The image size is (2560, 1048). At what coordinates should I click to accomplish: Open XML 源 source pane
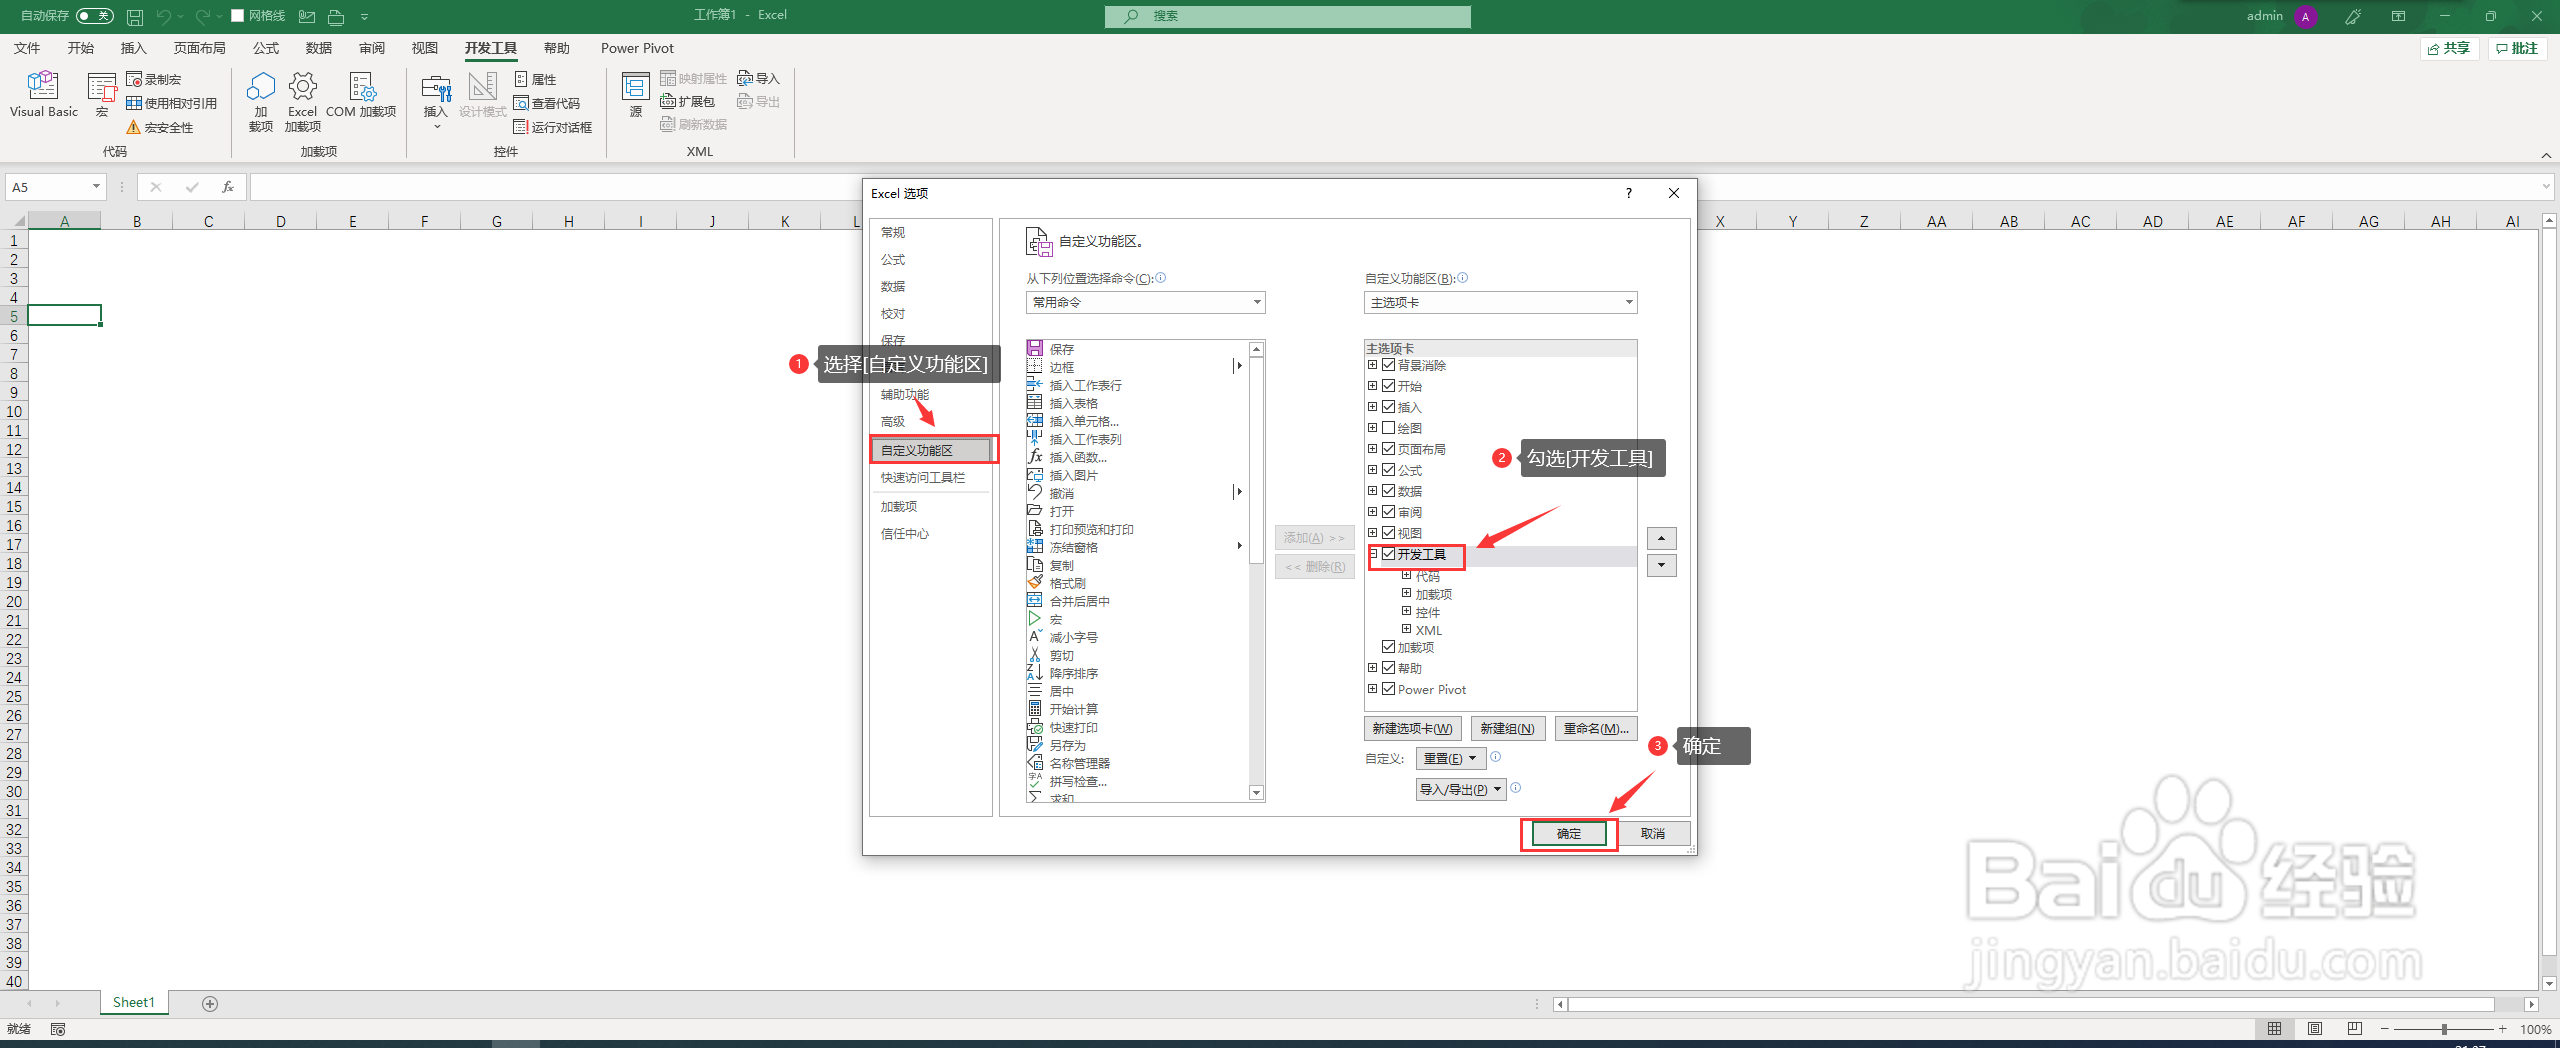[x=636, y=95]
